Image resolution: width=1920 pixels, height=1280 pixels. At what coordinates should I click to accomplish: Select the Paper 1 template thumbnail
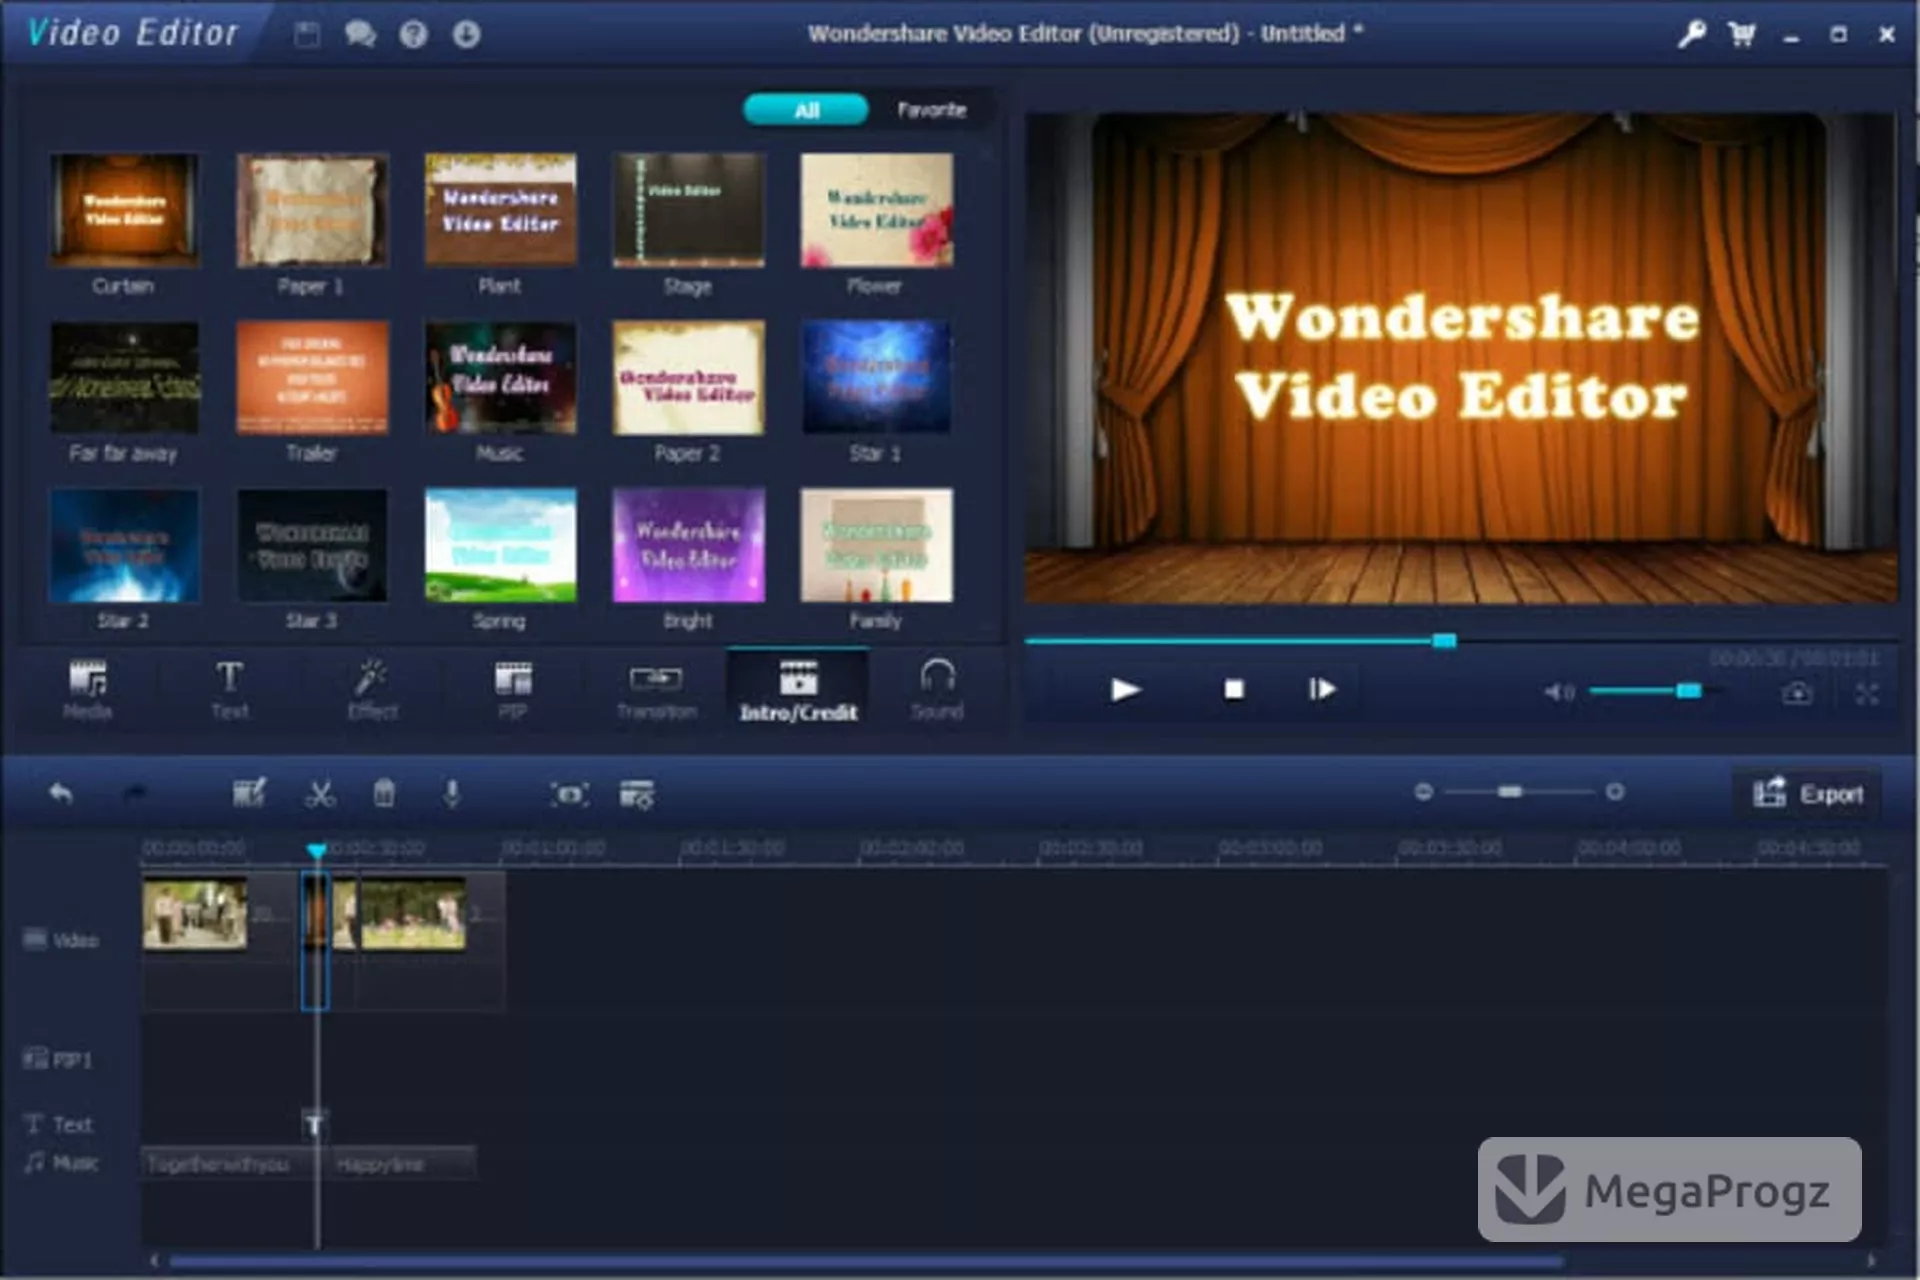pos(312,210)
